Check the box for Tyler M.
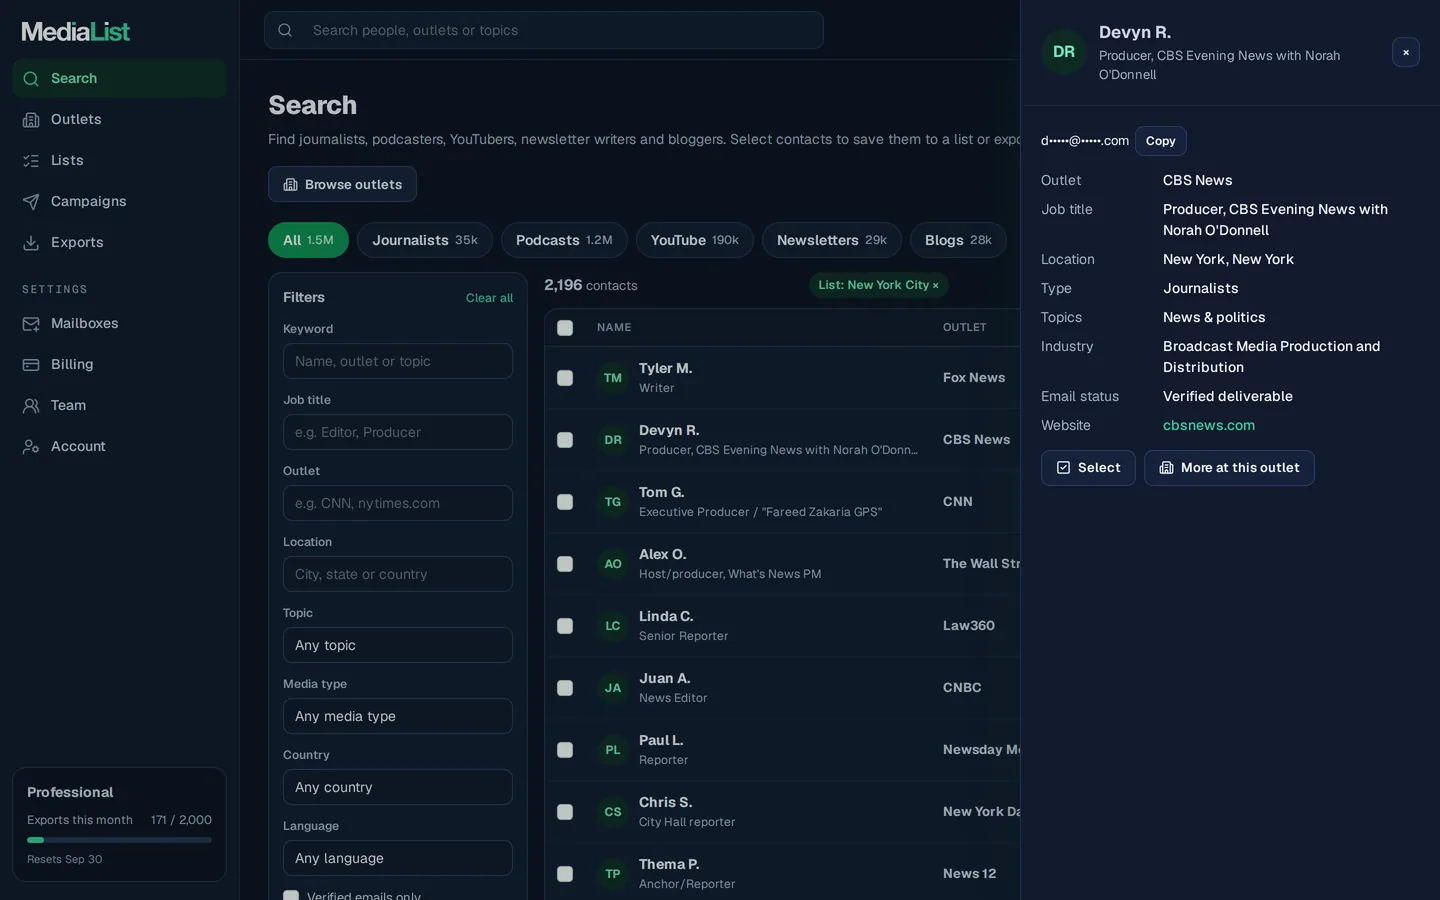This screenshot has height=900, width=1440. tap(565, 378)
